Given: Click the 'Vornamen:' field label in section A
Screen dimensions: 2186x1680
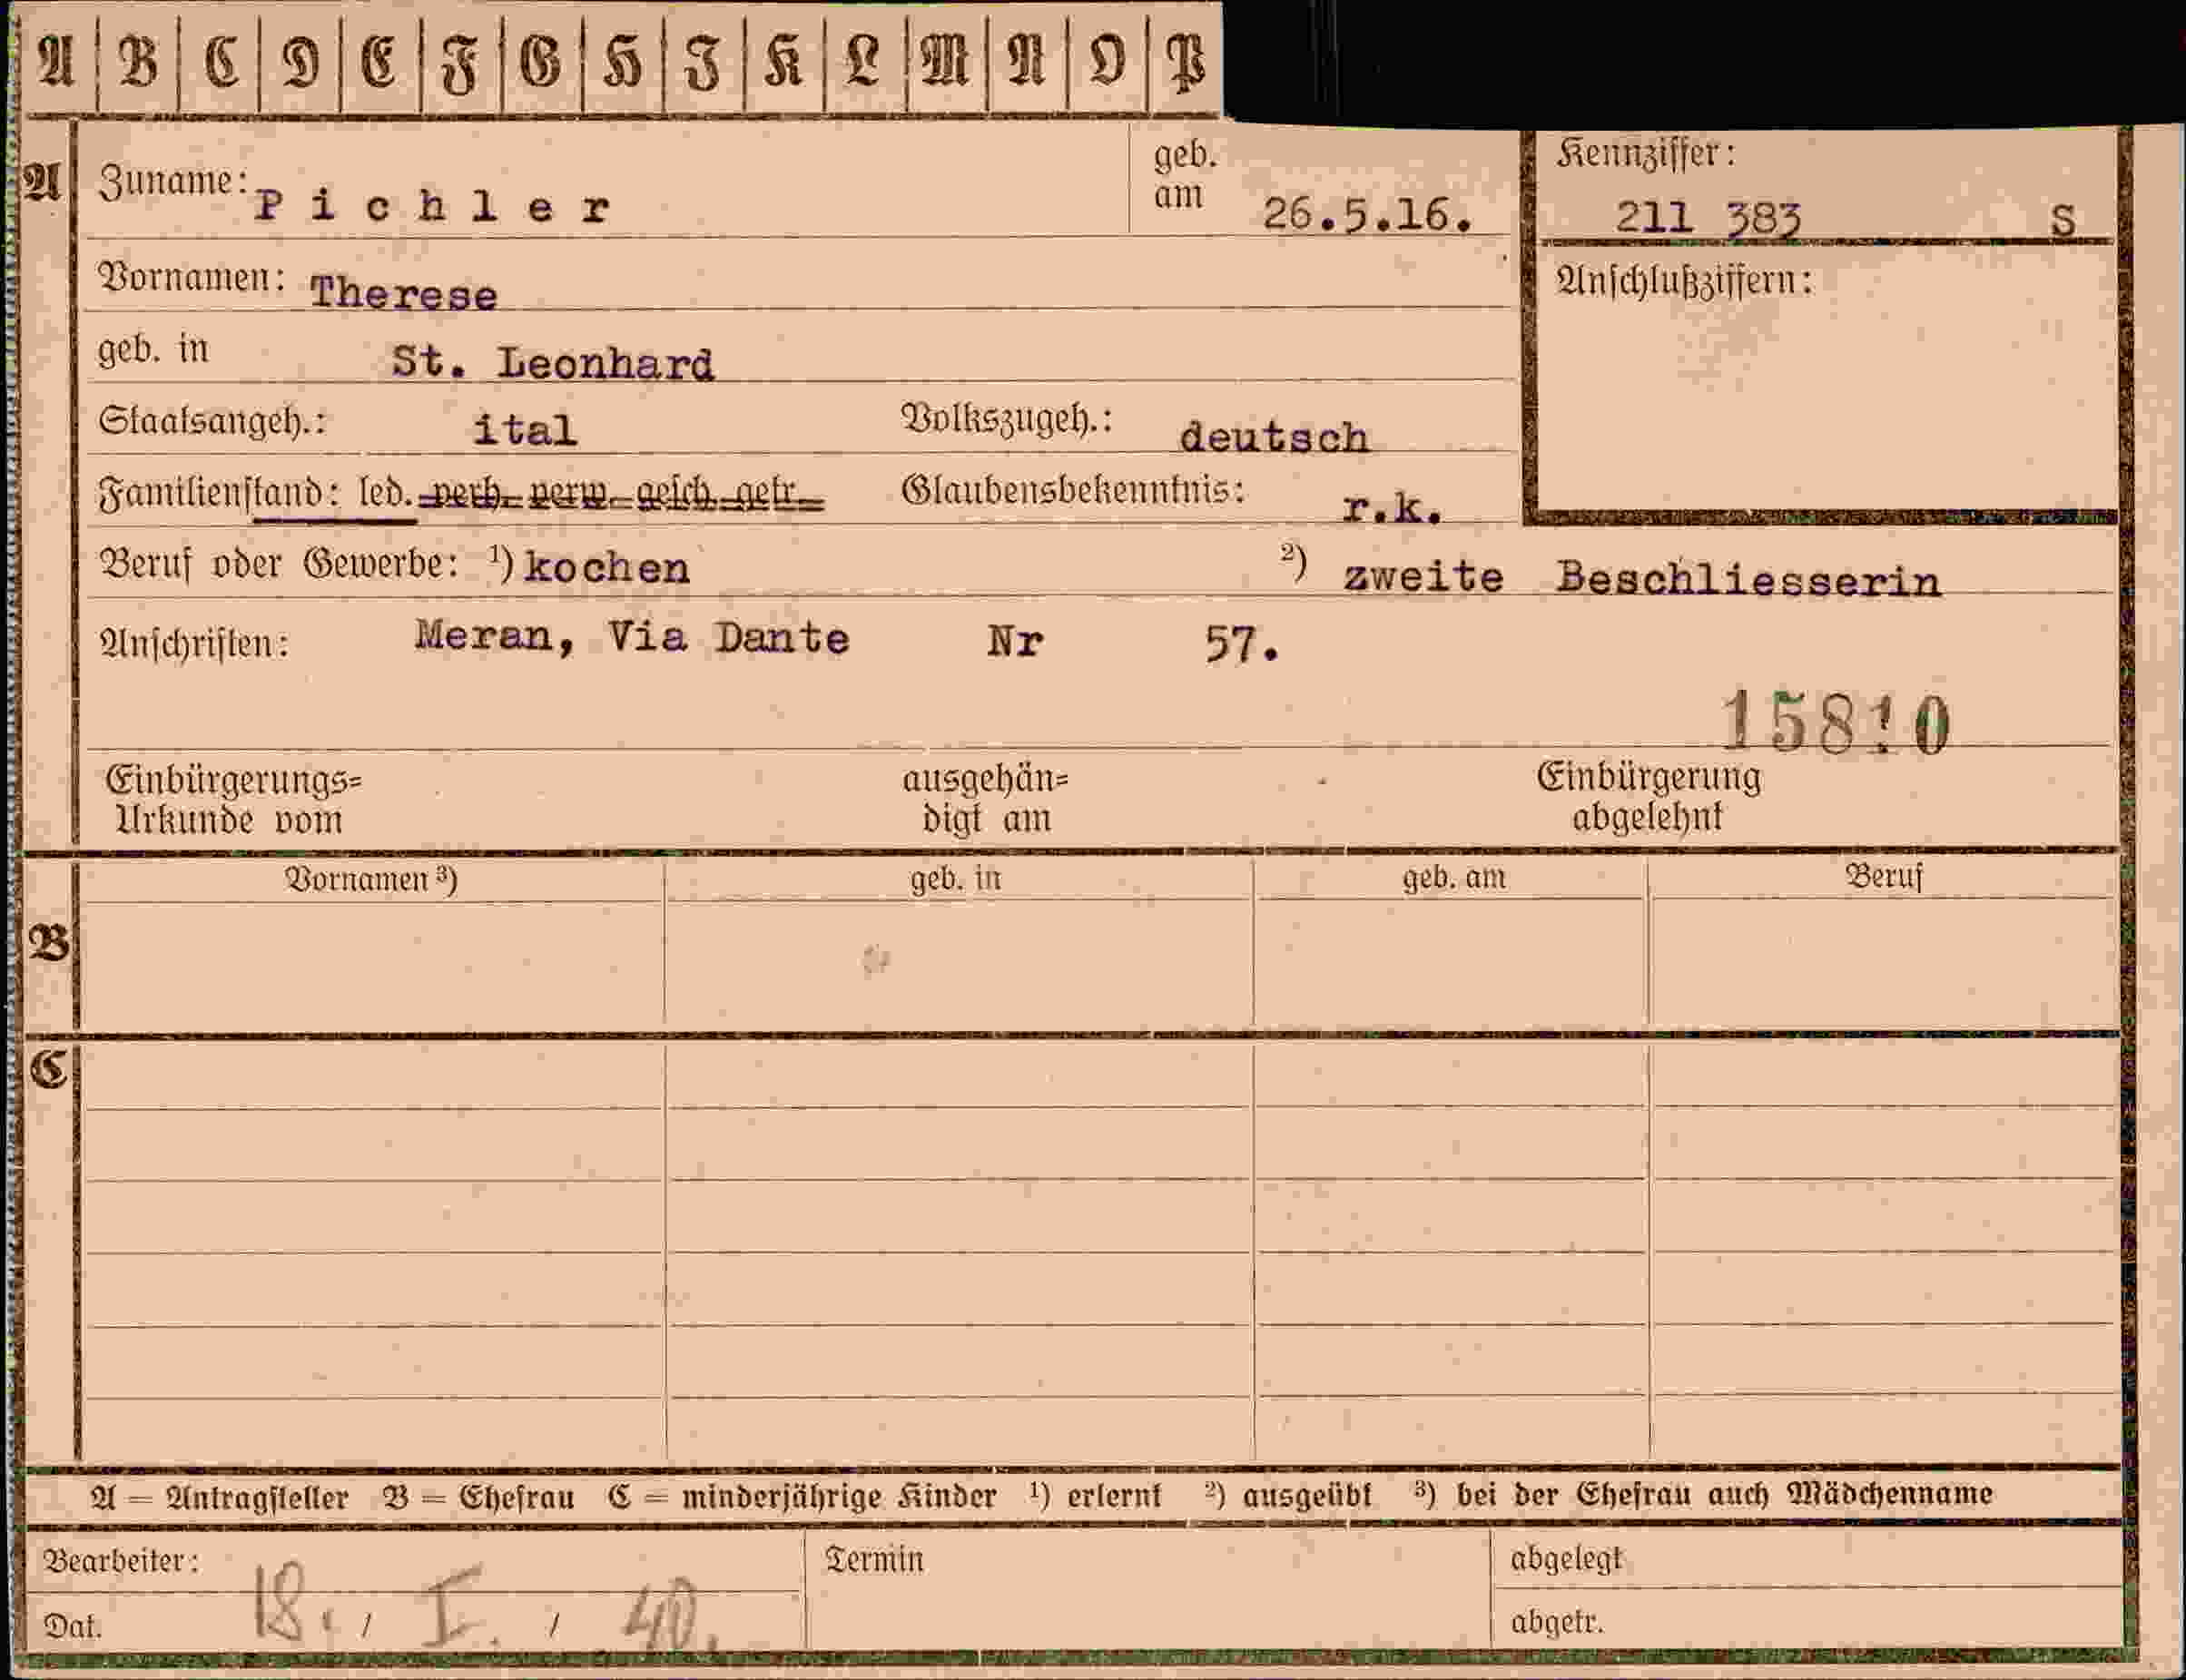Looking at the screenshot, I should tap(191, 277).
